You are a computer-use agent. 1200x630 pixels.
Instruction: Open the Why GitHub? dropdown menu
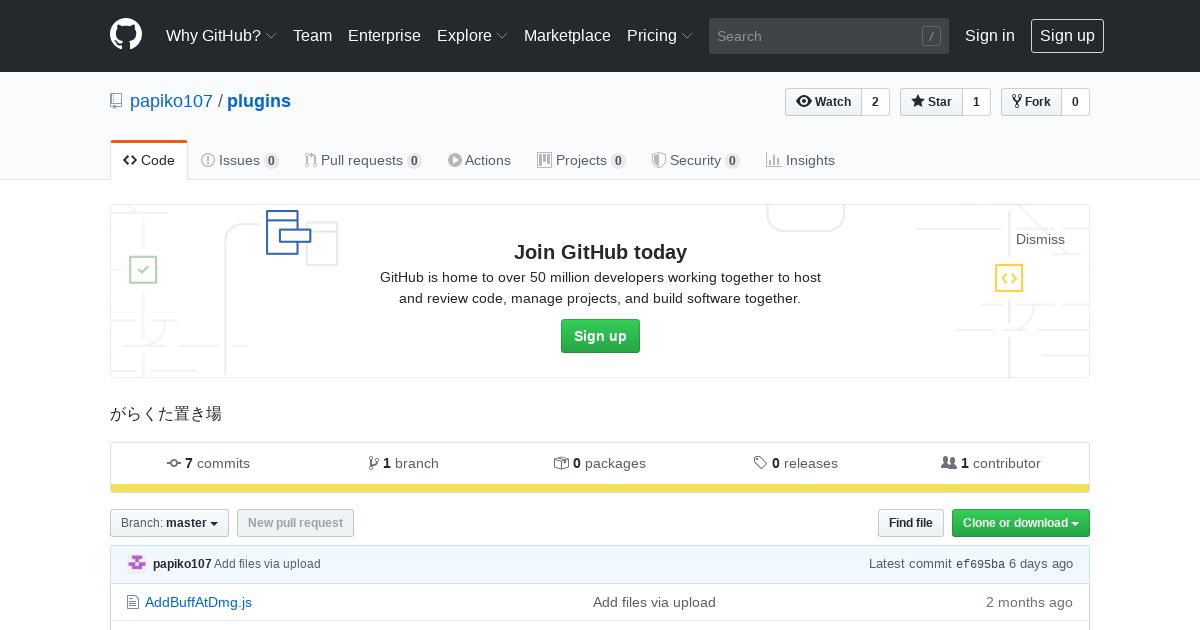pos(221,35)
